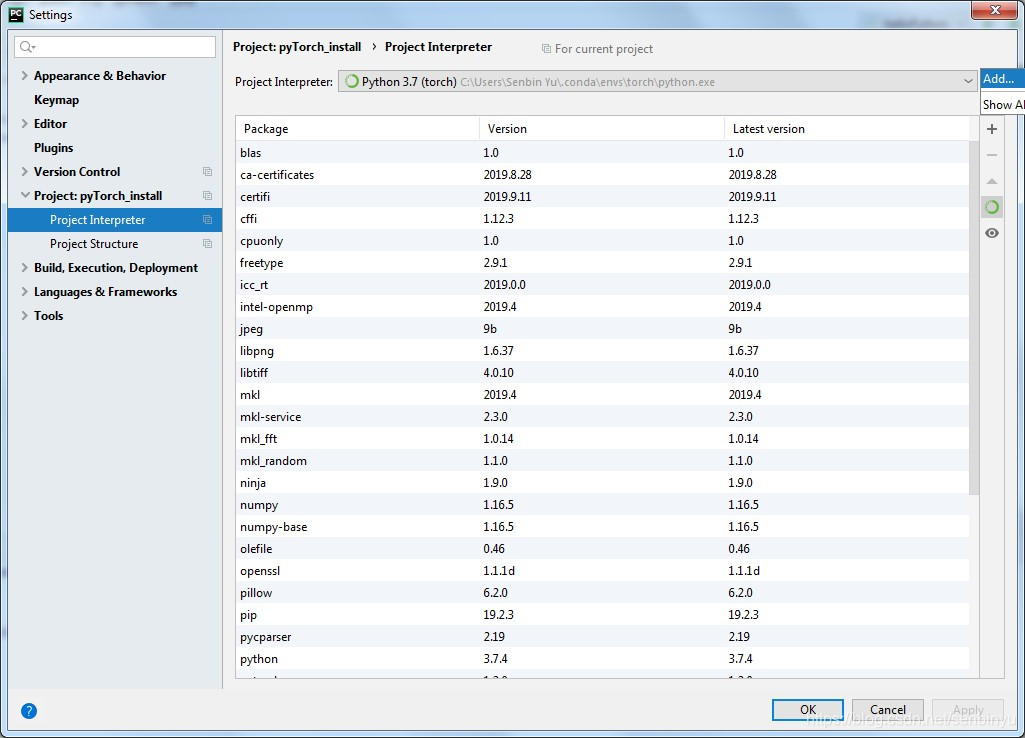
Task: Open the Project Interpreter dropdown
Action: [x=658, y=82]
